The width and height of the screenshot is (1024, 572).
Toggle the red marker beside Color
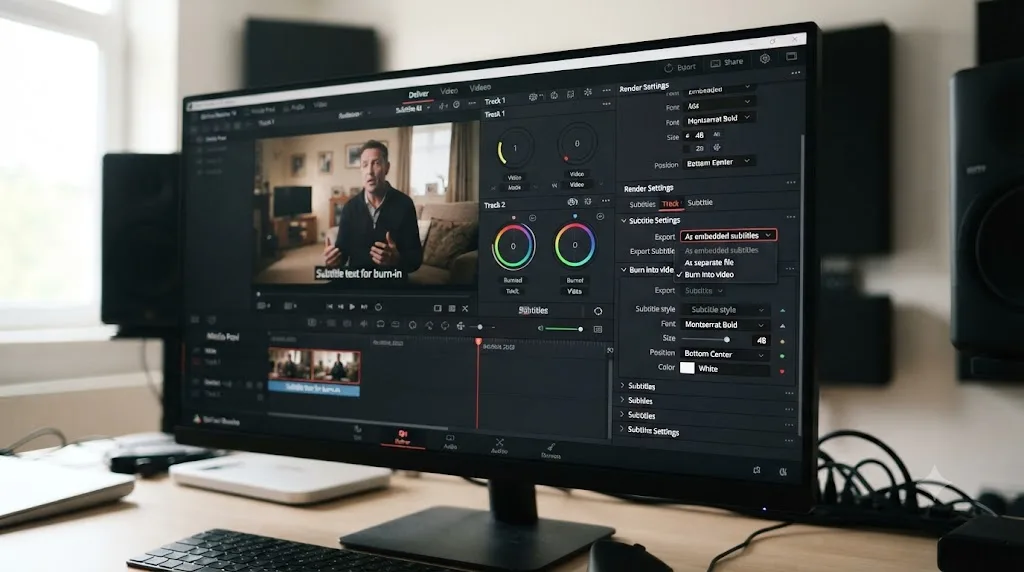[x=782, y=371]
